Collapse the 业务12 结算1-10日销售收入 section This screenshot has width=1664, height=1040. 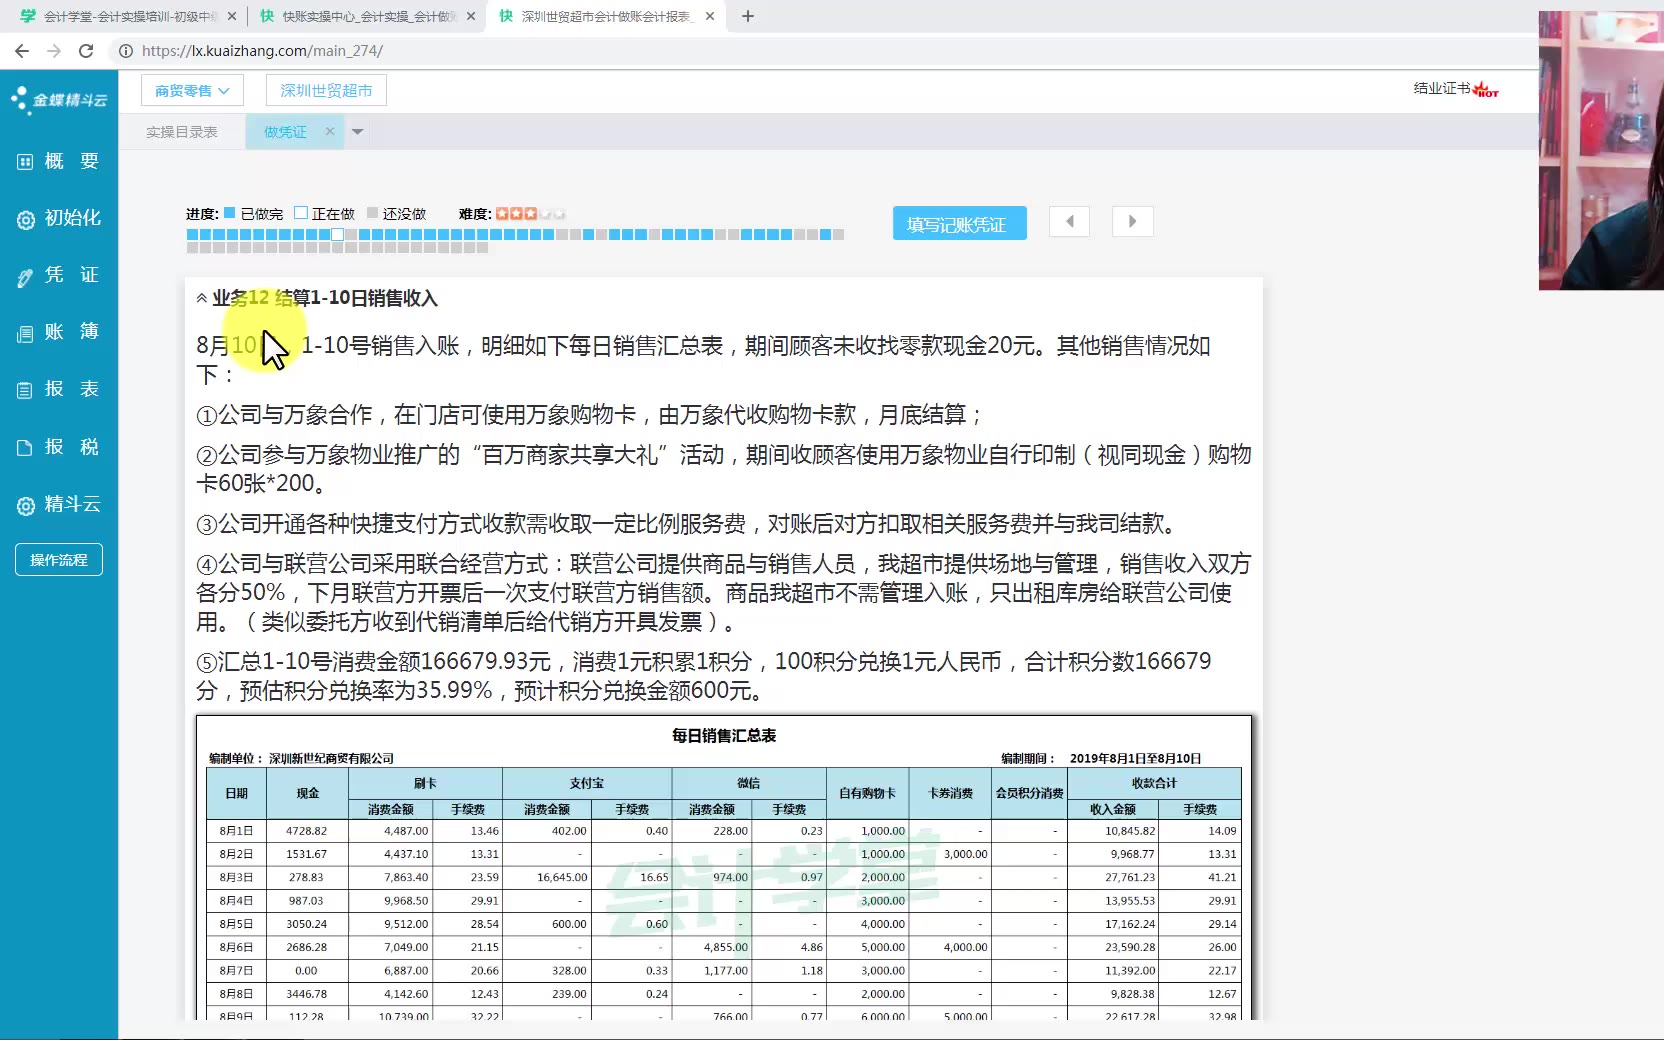pyautogui.click(x=201, y=298)
